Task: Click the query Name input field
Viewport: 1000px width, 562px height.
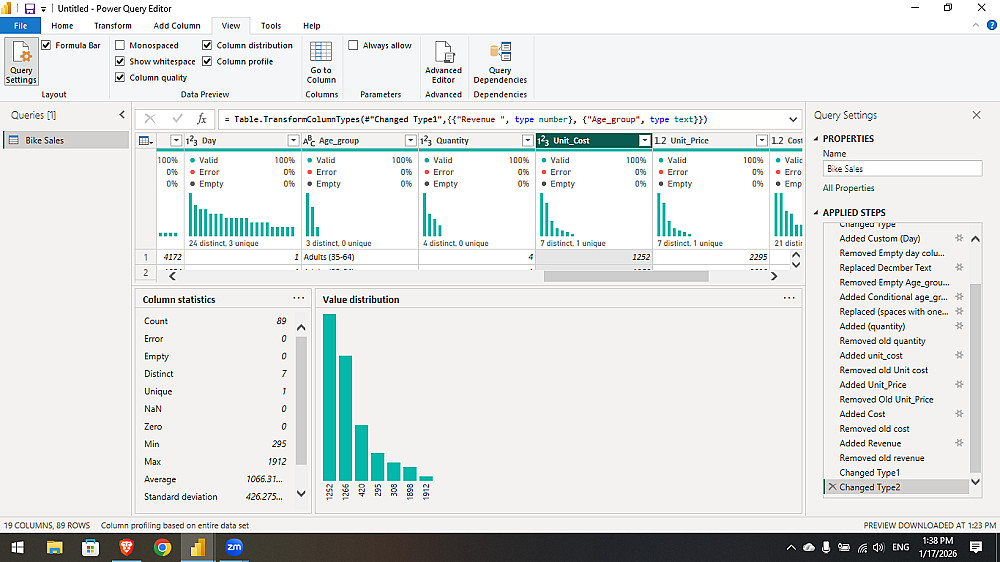Action: coord(902,169)
